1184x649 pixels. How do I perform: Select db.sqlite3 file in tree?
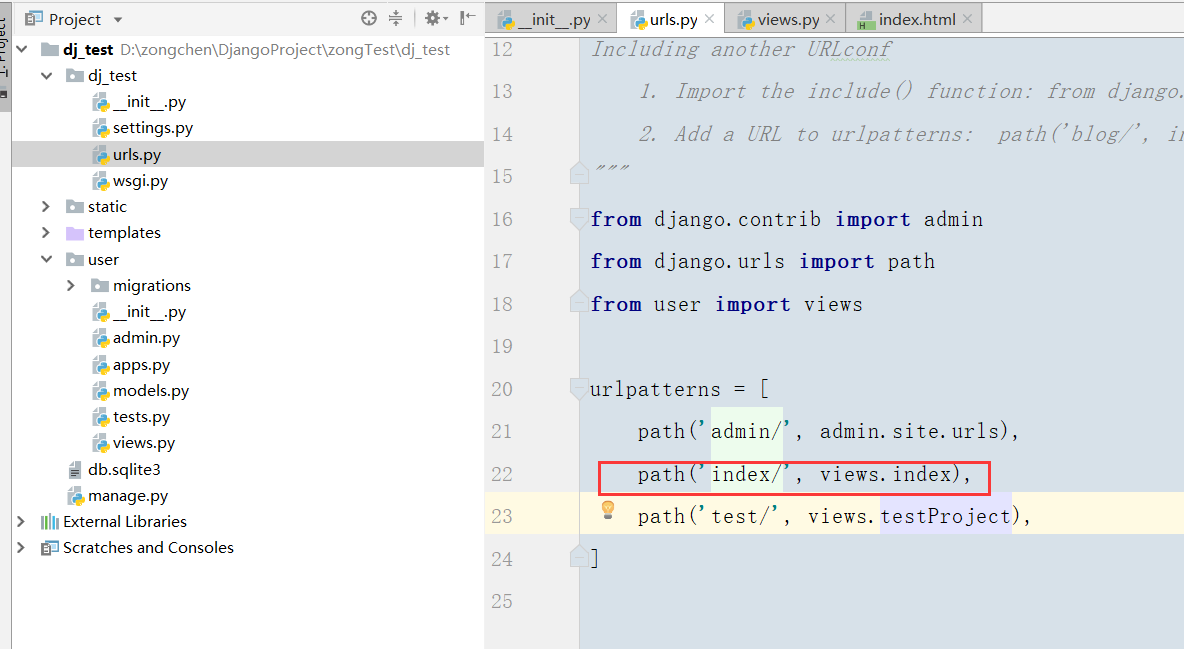pyautogui.click(x=124, y=469)
